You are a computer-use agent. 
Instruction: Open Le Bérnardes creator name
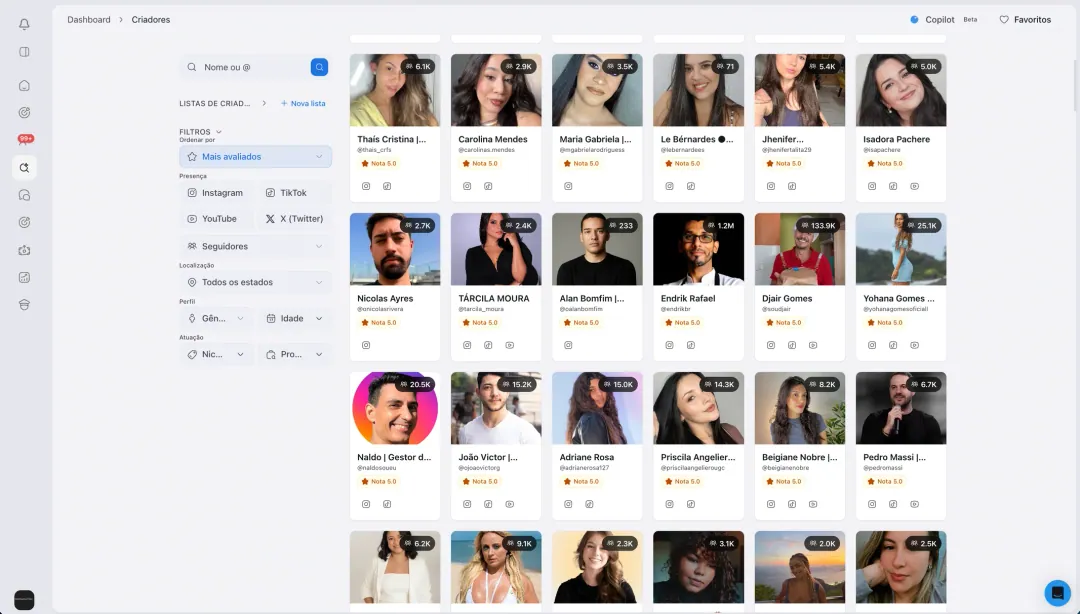(x=697, y=139)
